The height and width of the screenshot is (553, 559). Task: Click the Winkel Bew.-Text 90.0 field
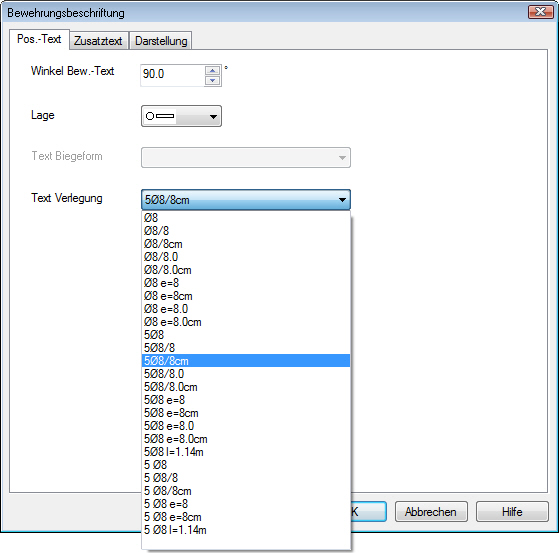pos(173,75)
